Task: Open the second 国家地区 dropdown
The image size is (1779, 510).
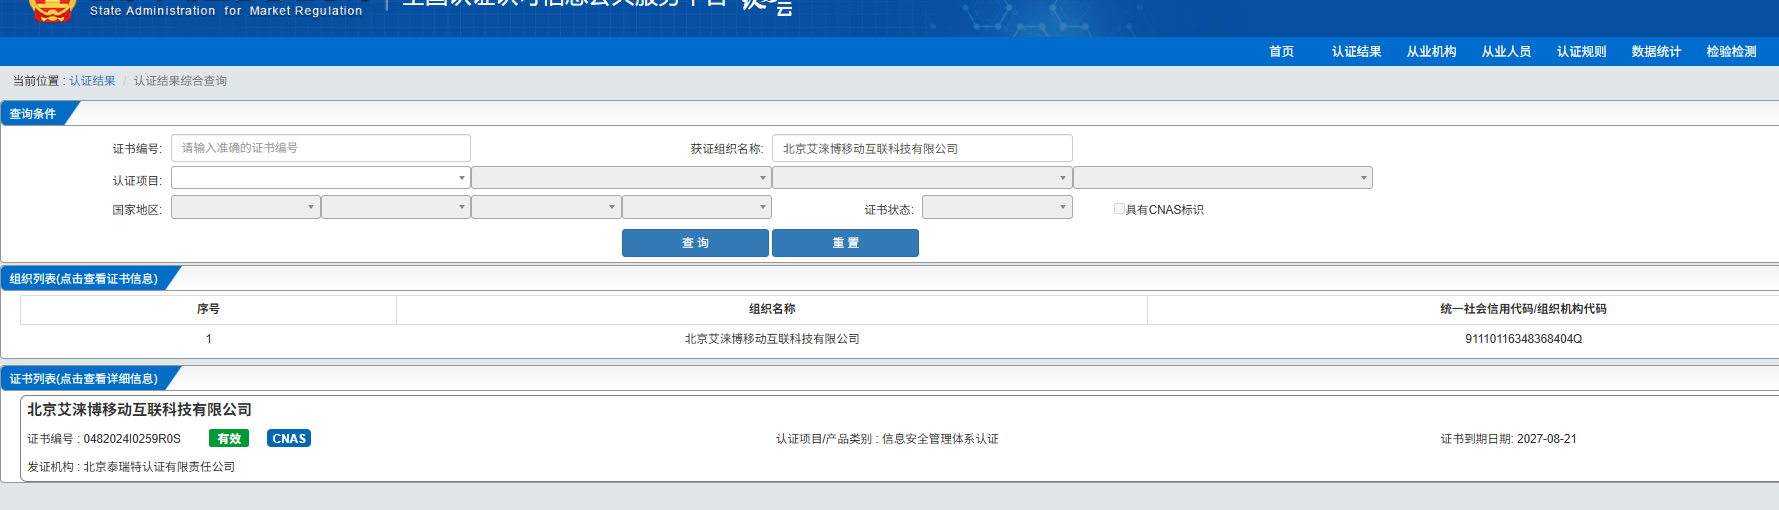Action: (396, 207)
